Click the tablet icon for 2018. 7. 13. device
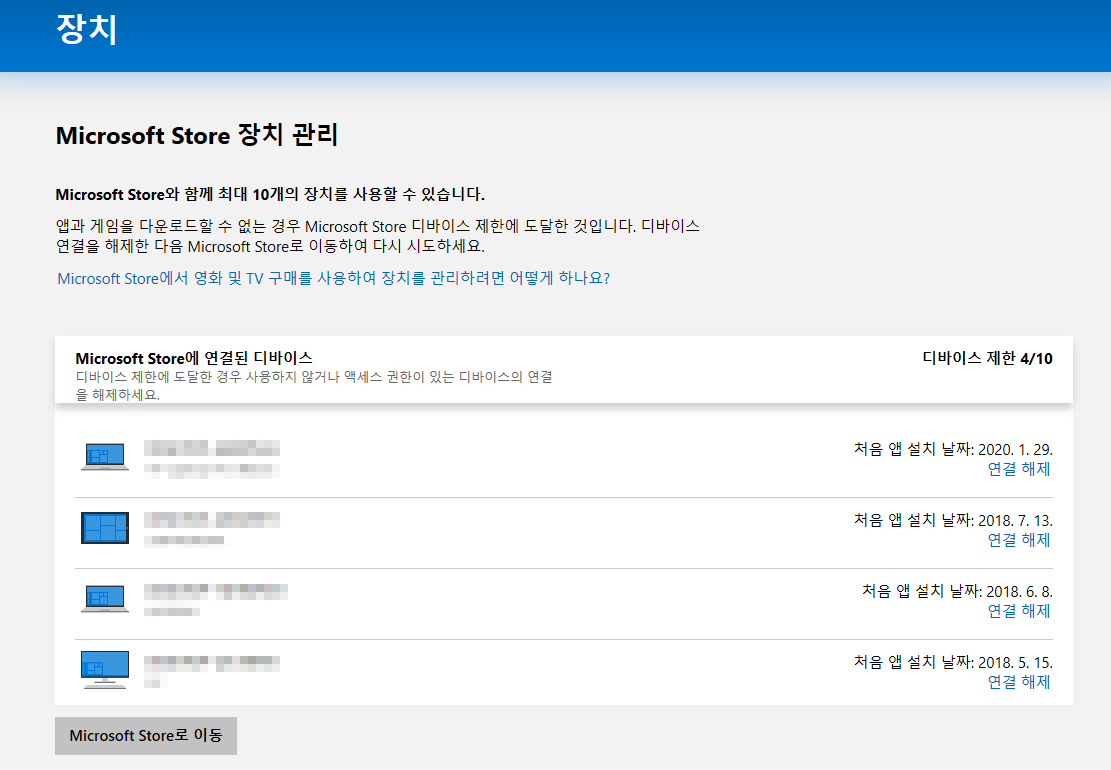The height and width of the screenshot is (770, 1111). pos(105,528)
